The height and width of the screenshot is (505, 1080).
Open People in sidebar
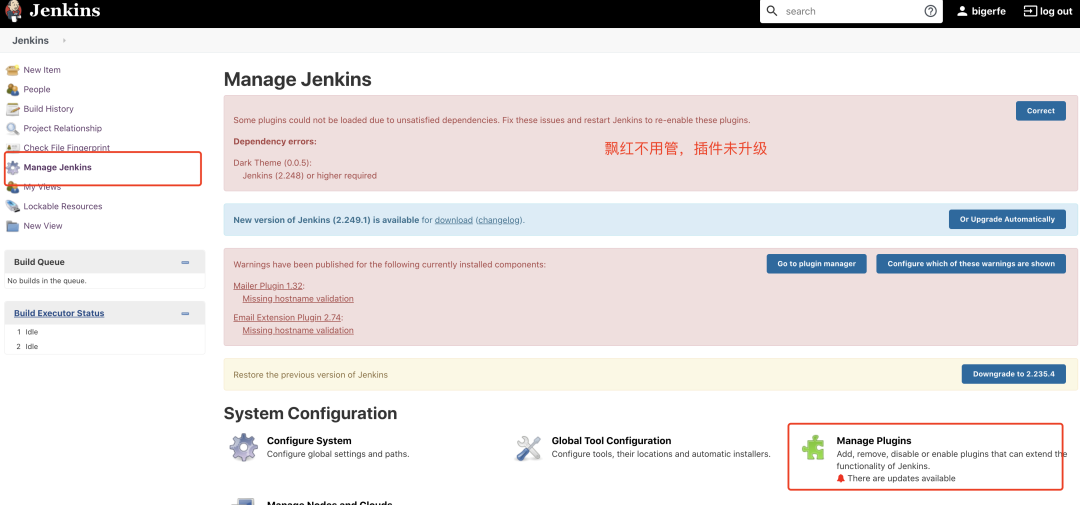point(37,90)
